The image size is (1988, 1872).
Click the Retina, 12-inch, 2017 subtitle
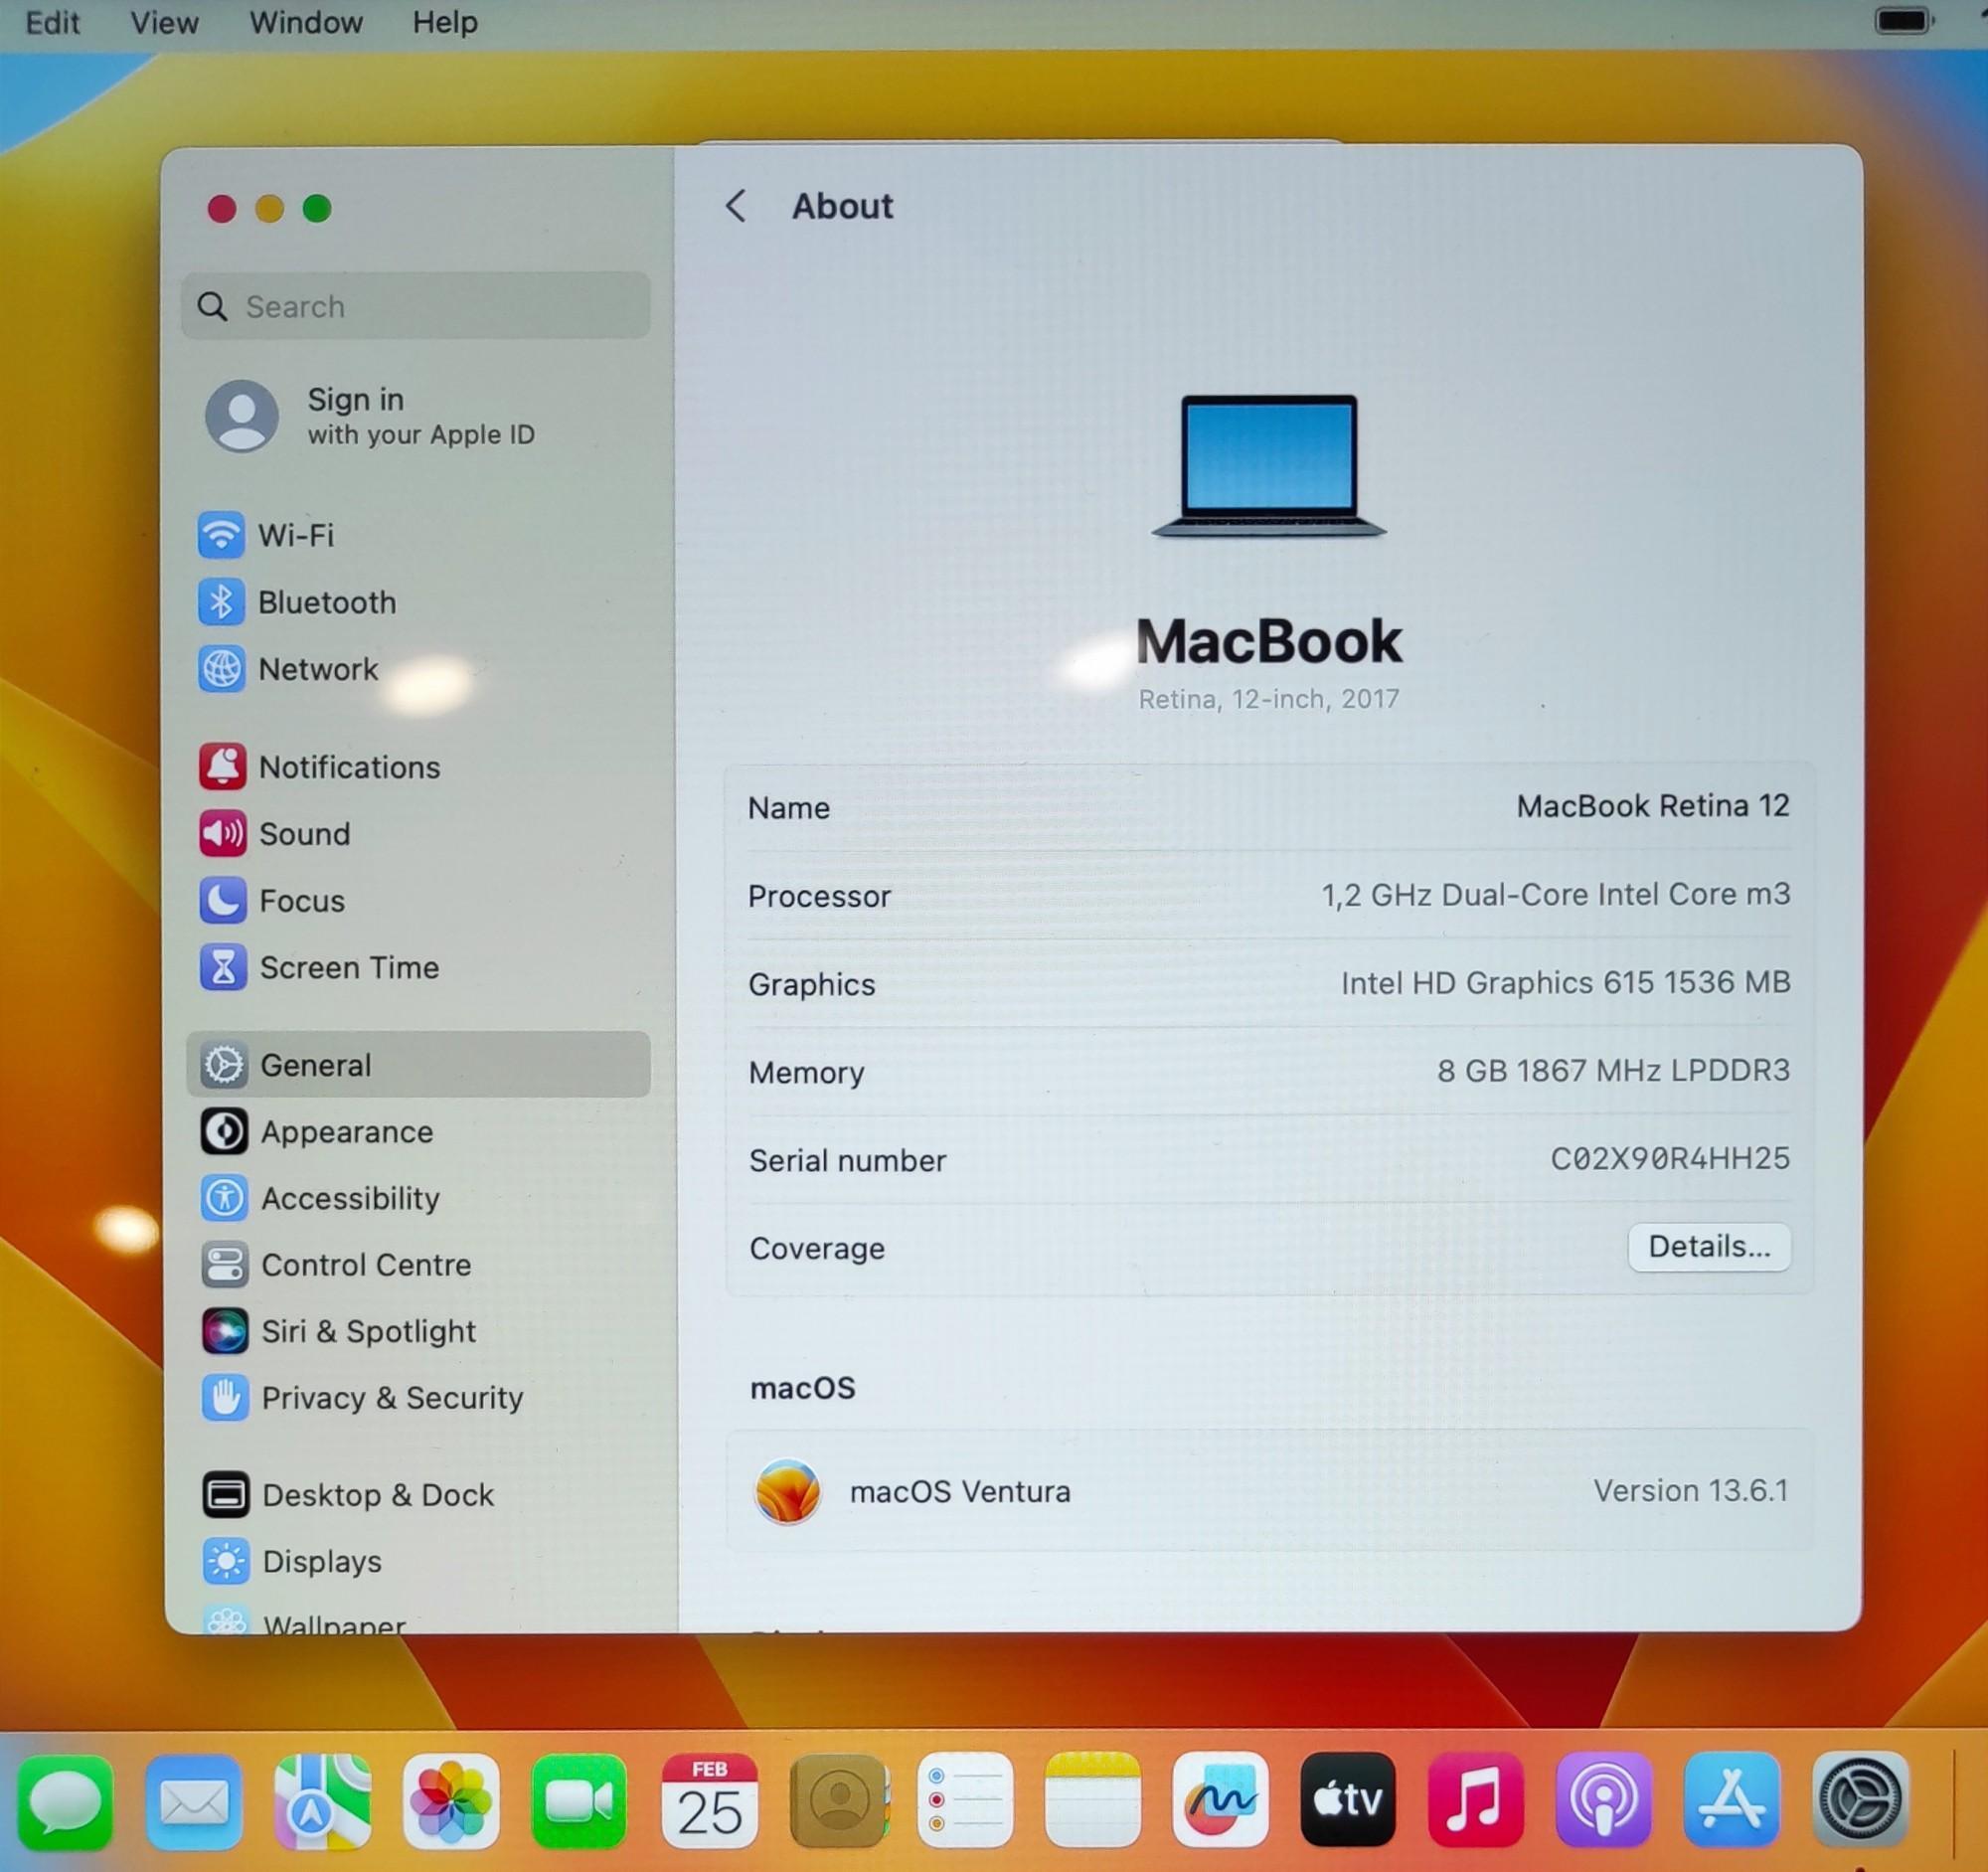click(x=1268, y=699)
